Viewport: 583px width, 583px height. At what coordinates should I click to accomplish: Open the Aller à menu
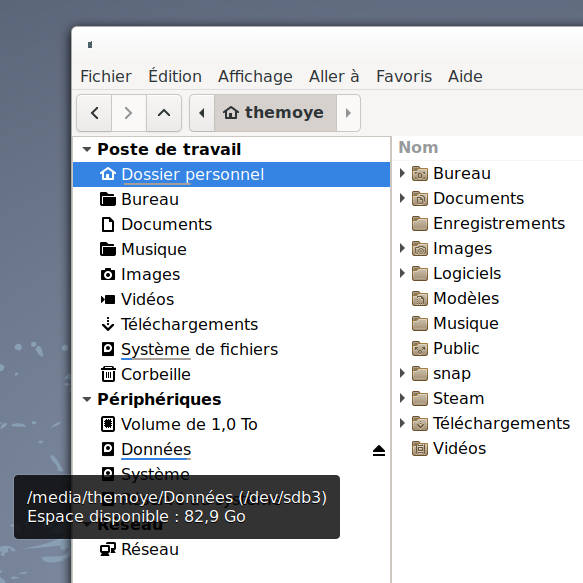tap(334, 76)
